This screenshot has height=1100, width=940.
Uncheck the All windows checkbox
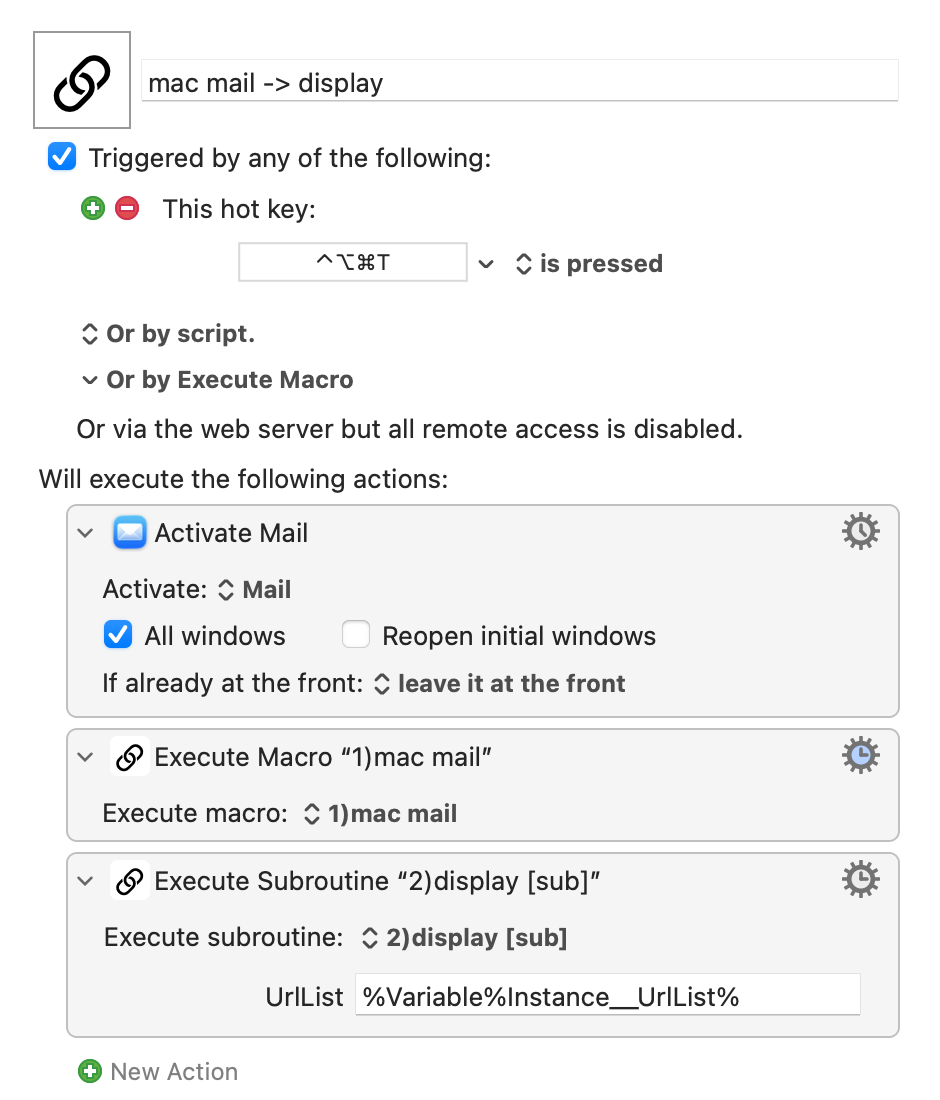[117, 635]
